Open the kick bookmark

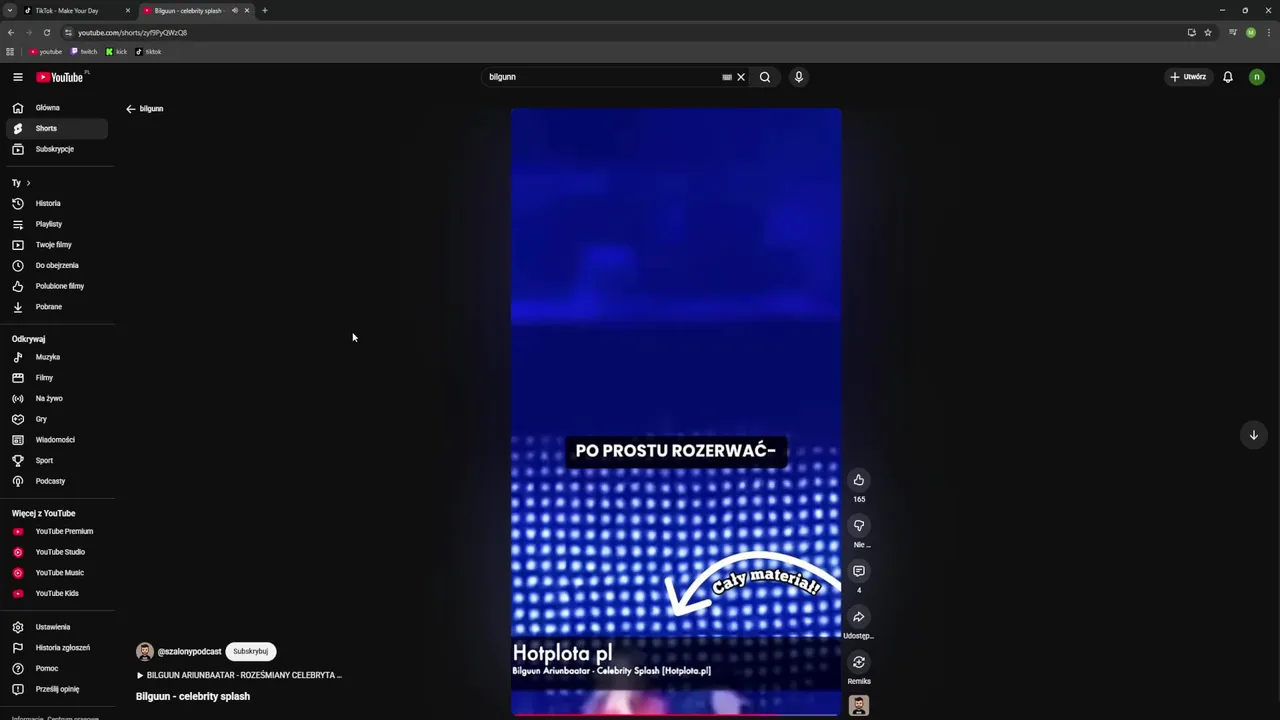[x=116, y=52]
